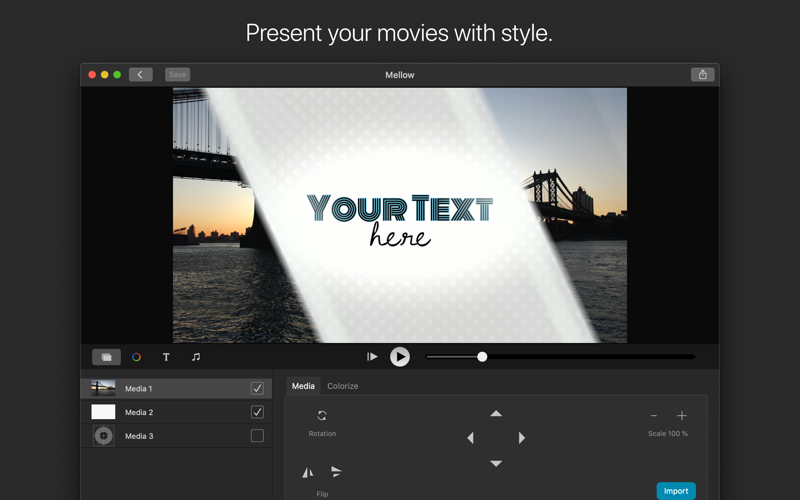
Task: Select the Media 2 row
Action: point(177,412)
